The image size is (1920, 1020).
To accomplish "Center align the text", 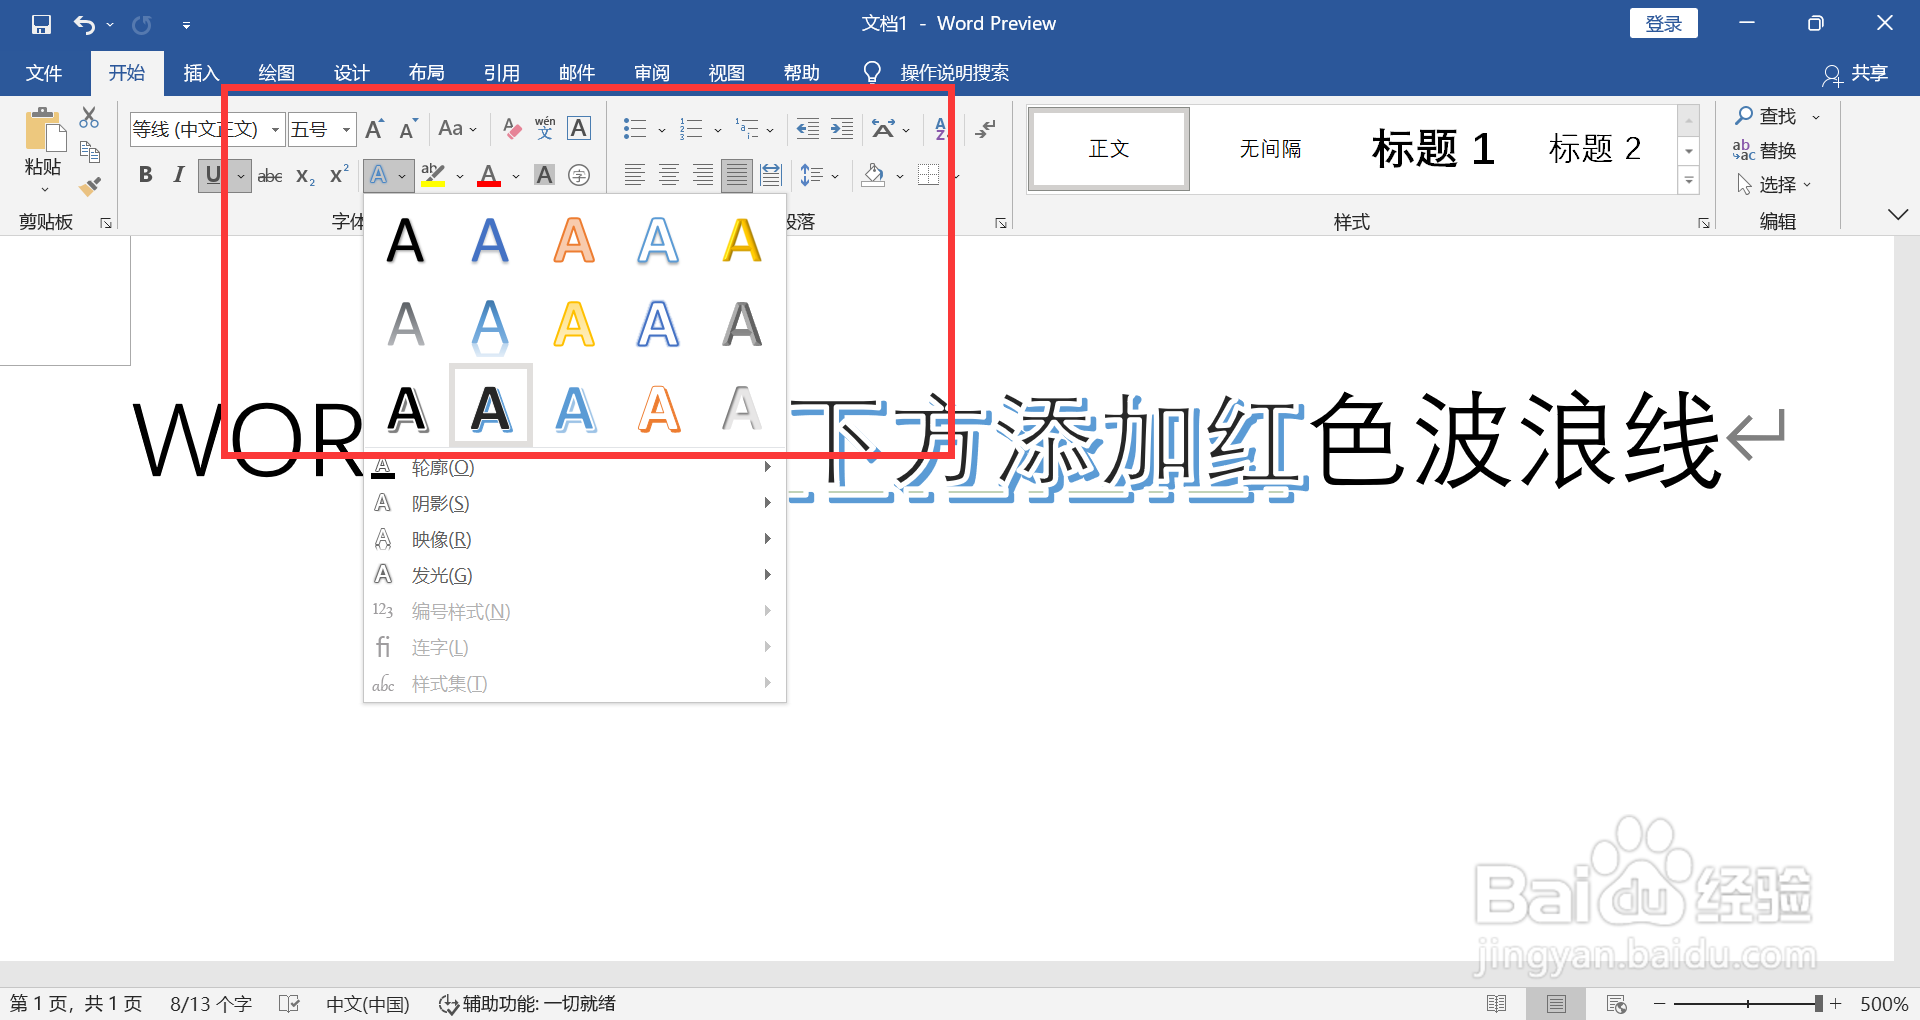I will 669,176.
